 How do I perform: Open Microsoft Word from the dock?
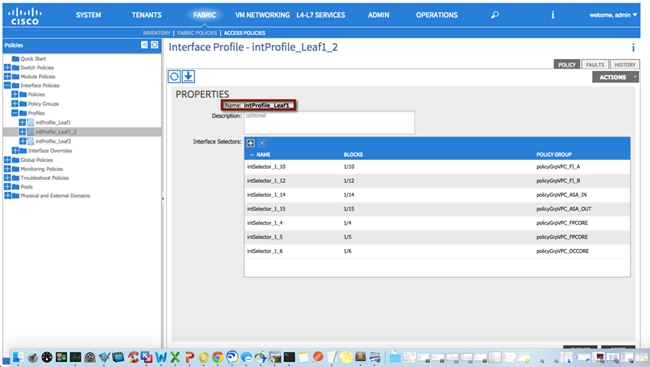point(161,357)
